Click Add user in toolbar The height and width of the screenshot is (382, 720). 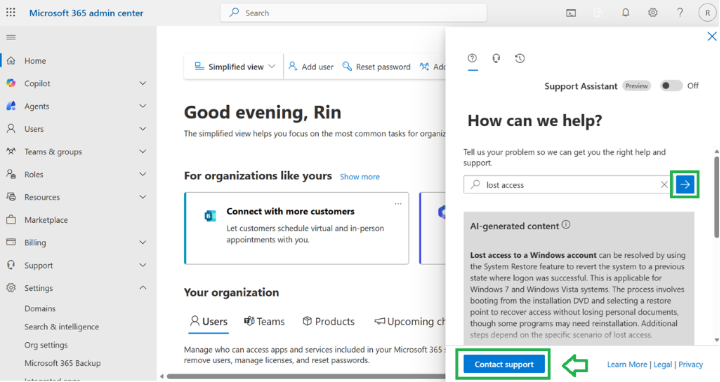tap(311, 67)
